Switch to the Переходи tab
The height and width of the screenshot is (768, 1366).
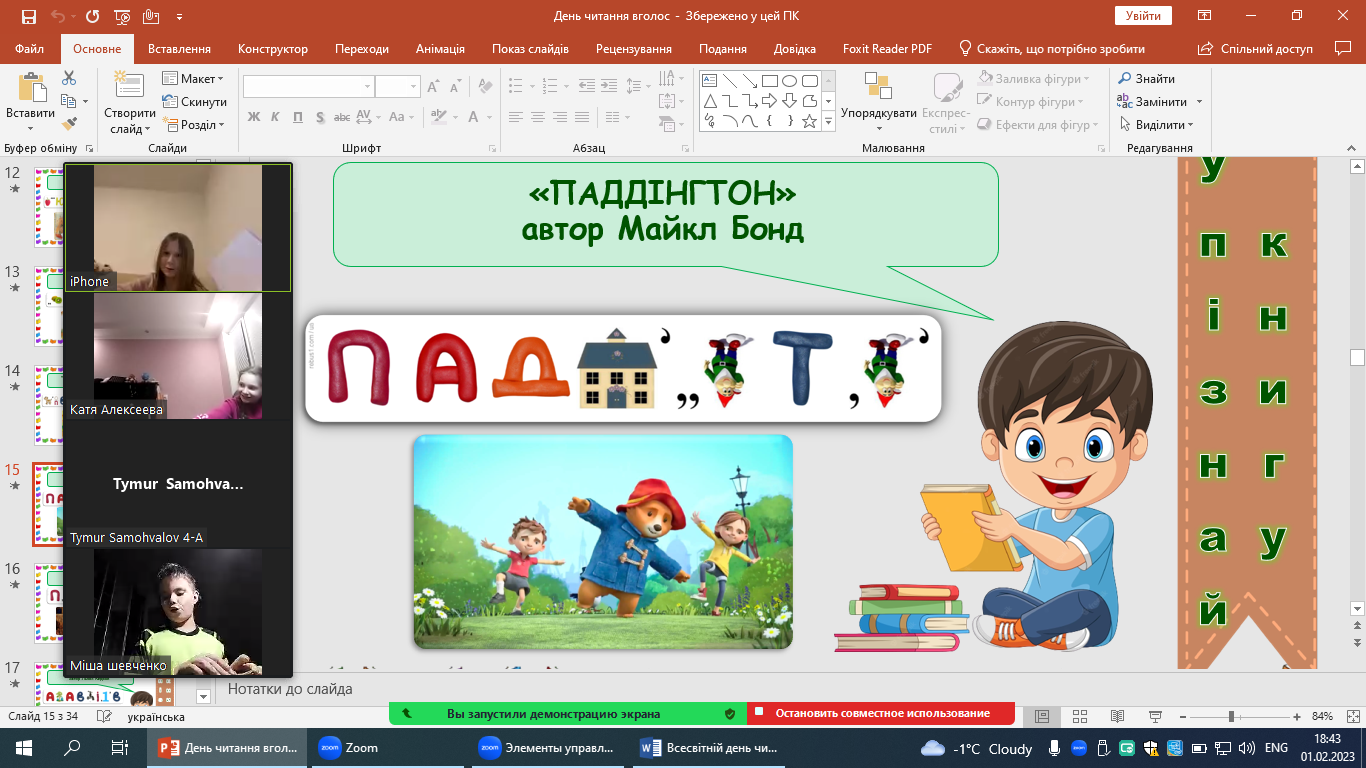[x=362, y=49]
